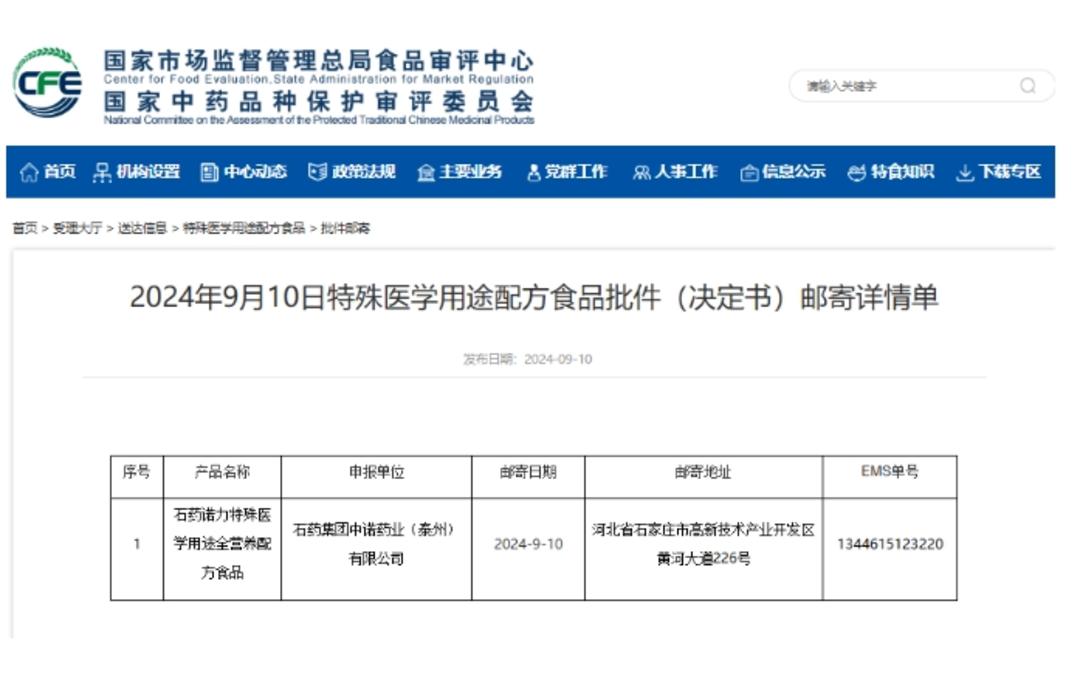Go to 受理大厅 in the breadcrumb

77,228
